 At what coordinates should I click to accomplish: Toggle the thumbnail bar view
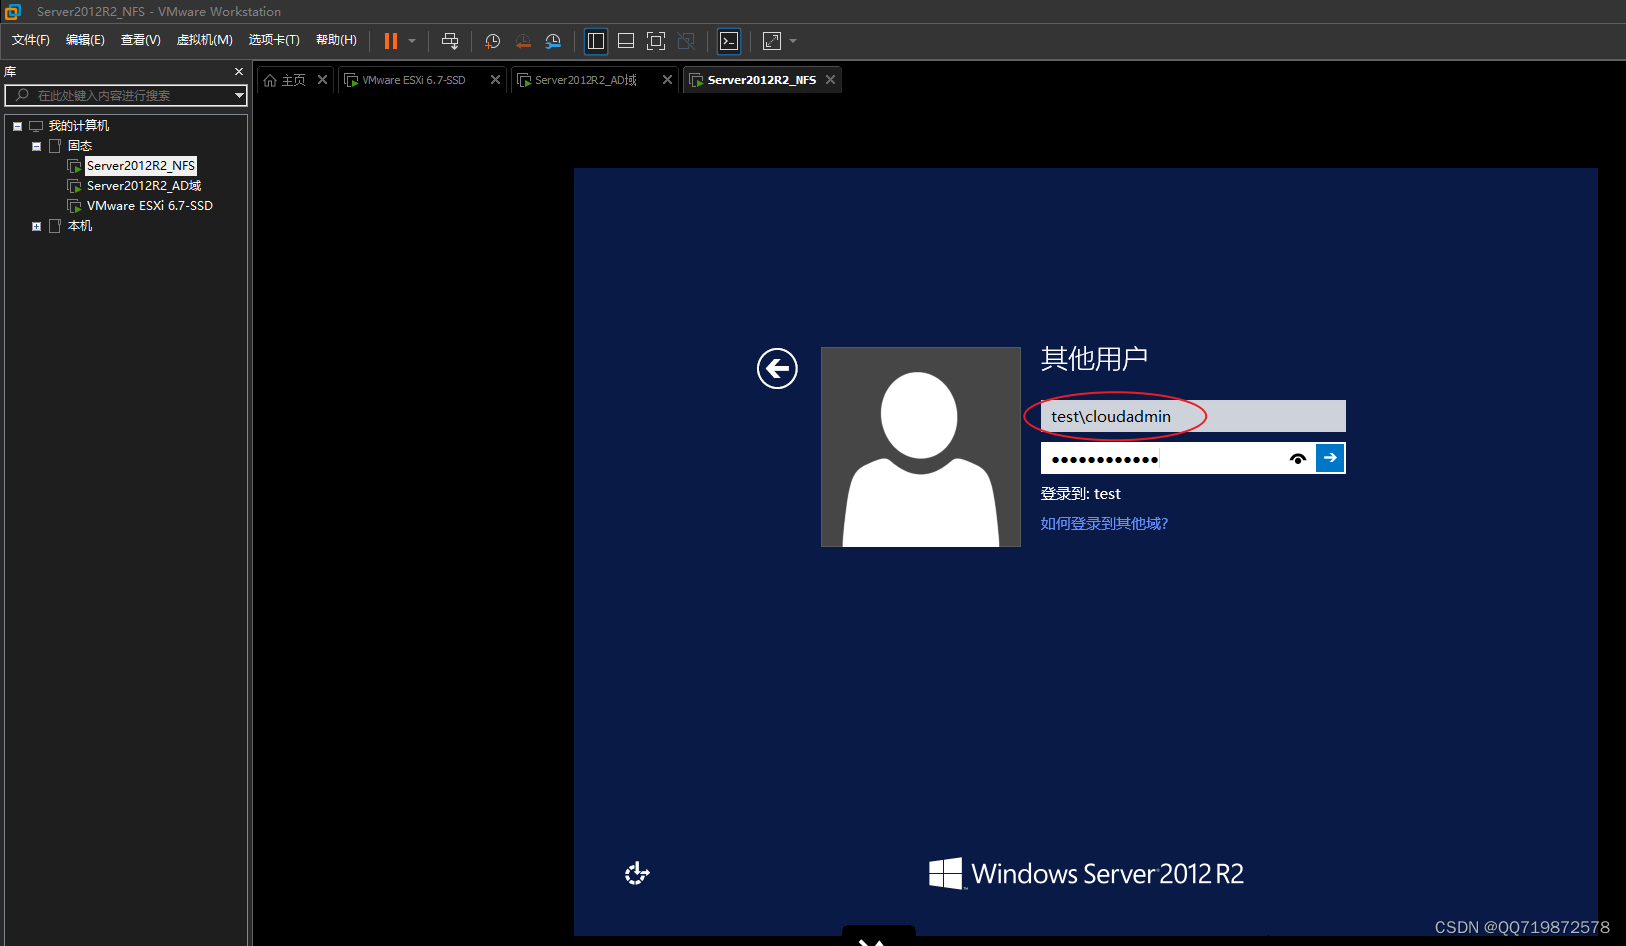(x=626, y=41)
